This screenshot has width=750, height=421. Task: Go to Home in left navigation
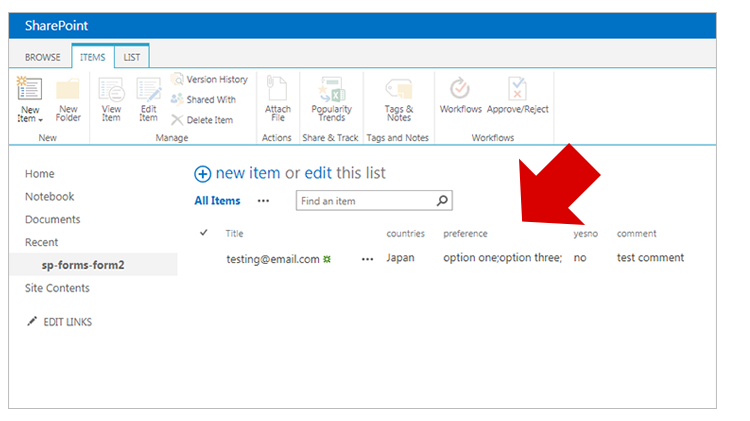click(x=40, y=174)
